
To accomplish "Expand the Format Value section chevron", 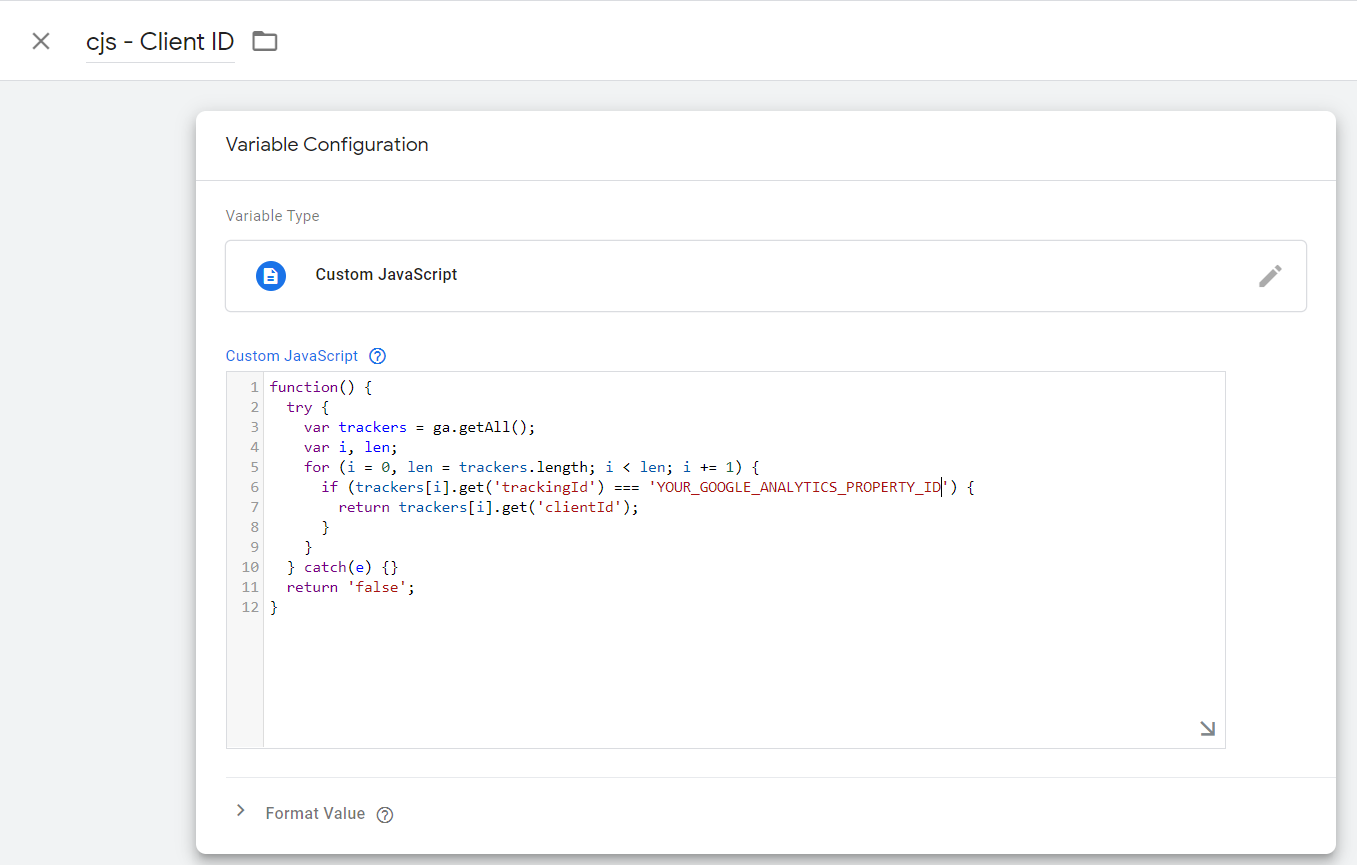I will click(x=240, y=811).
